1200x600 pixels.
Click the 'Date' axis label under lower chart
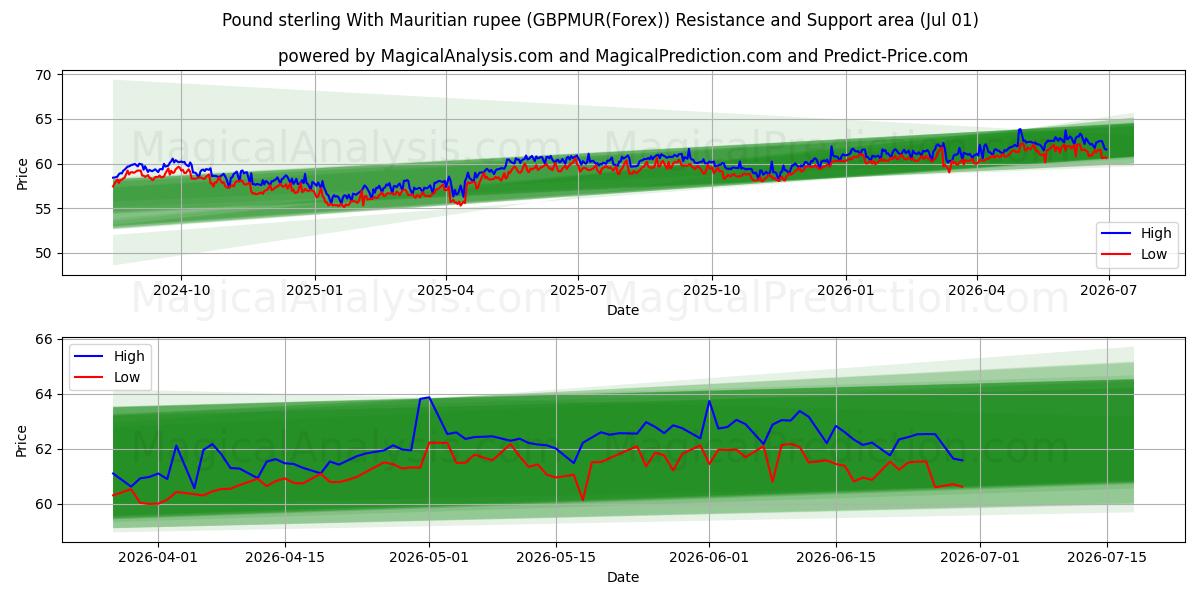pyautogui.click(x=623, y=577)
